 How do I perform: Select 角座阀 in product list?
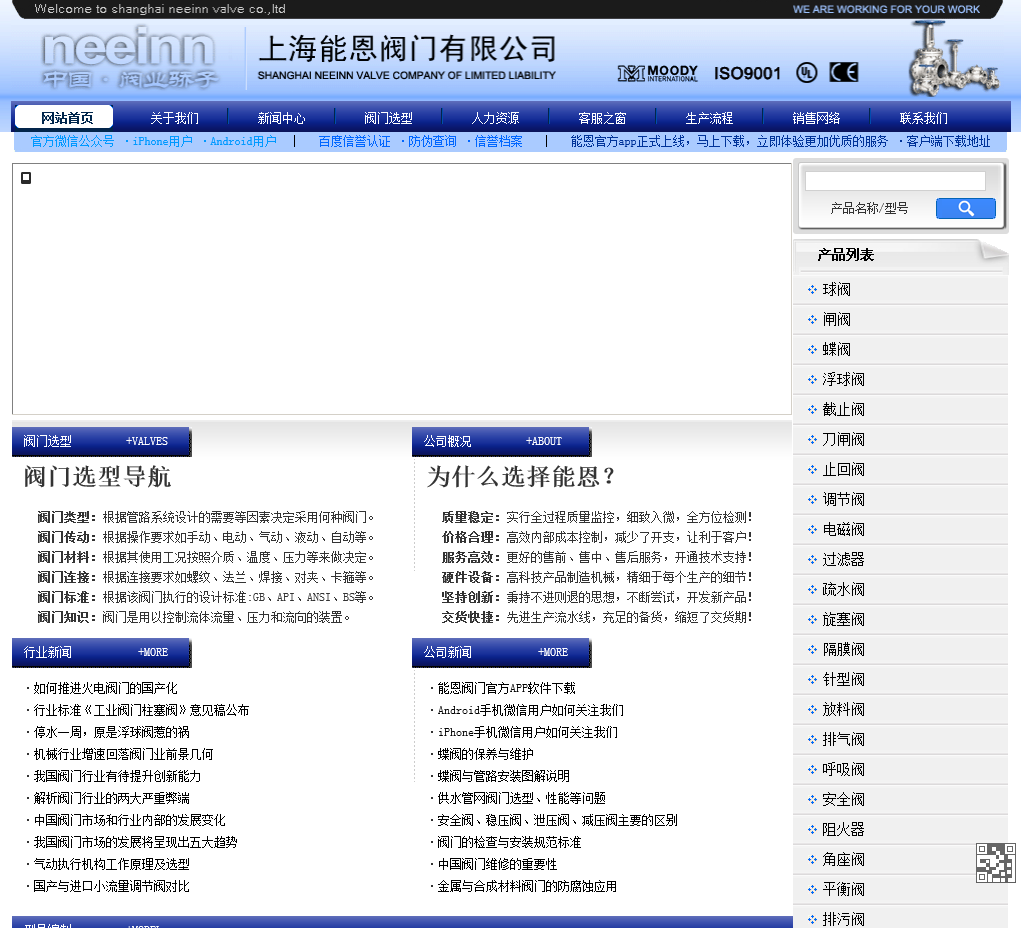(843, 858)
